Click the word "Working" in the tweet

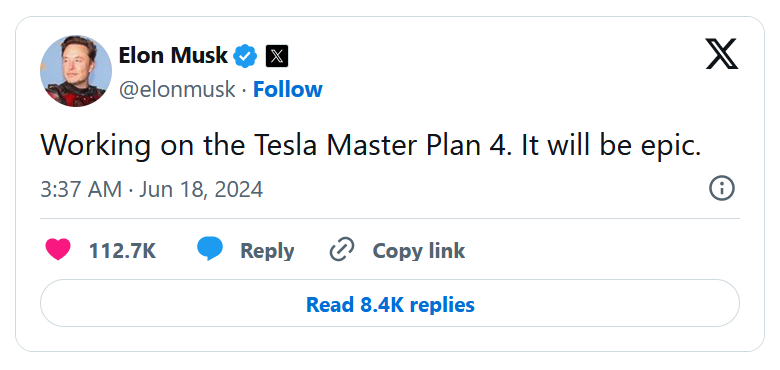(x=96, y=146)
